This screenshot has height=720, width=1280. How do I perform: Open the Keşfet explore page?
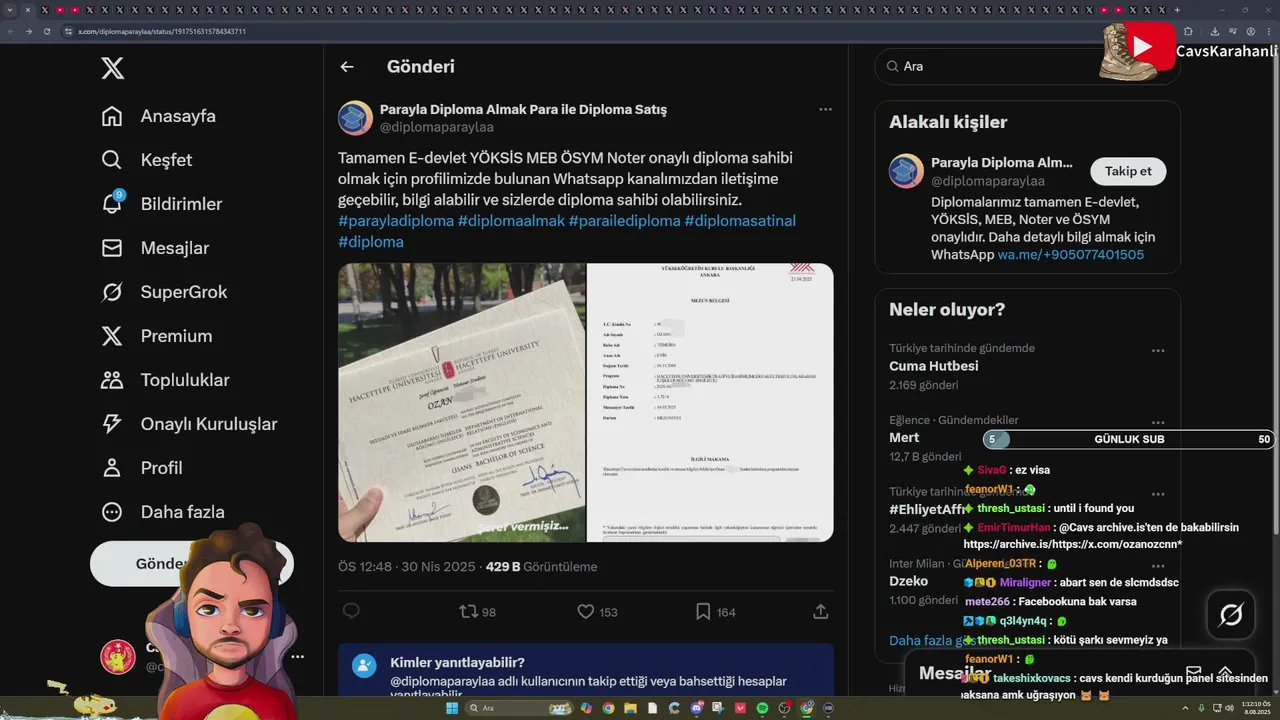[x=147, y=160]
